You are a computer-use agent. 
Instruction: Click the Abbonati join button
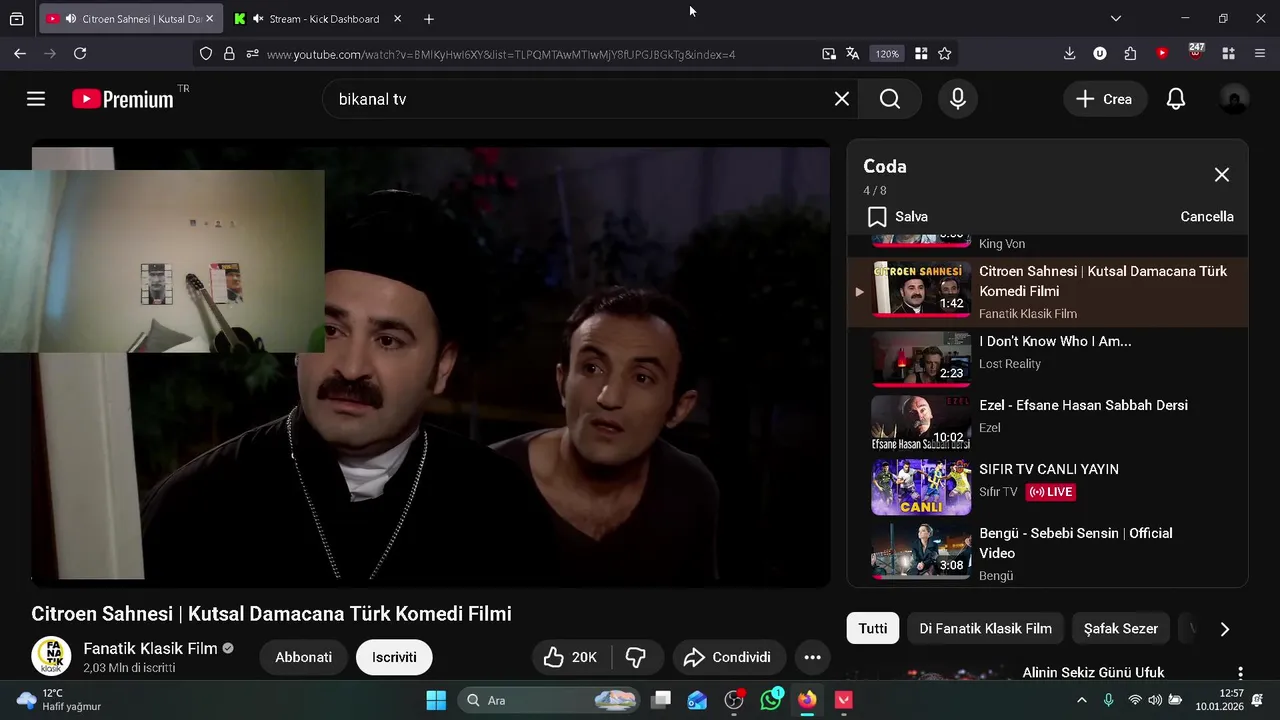[x=304, y=657]
